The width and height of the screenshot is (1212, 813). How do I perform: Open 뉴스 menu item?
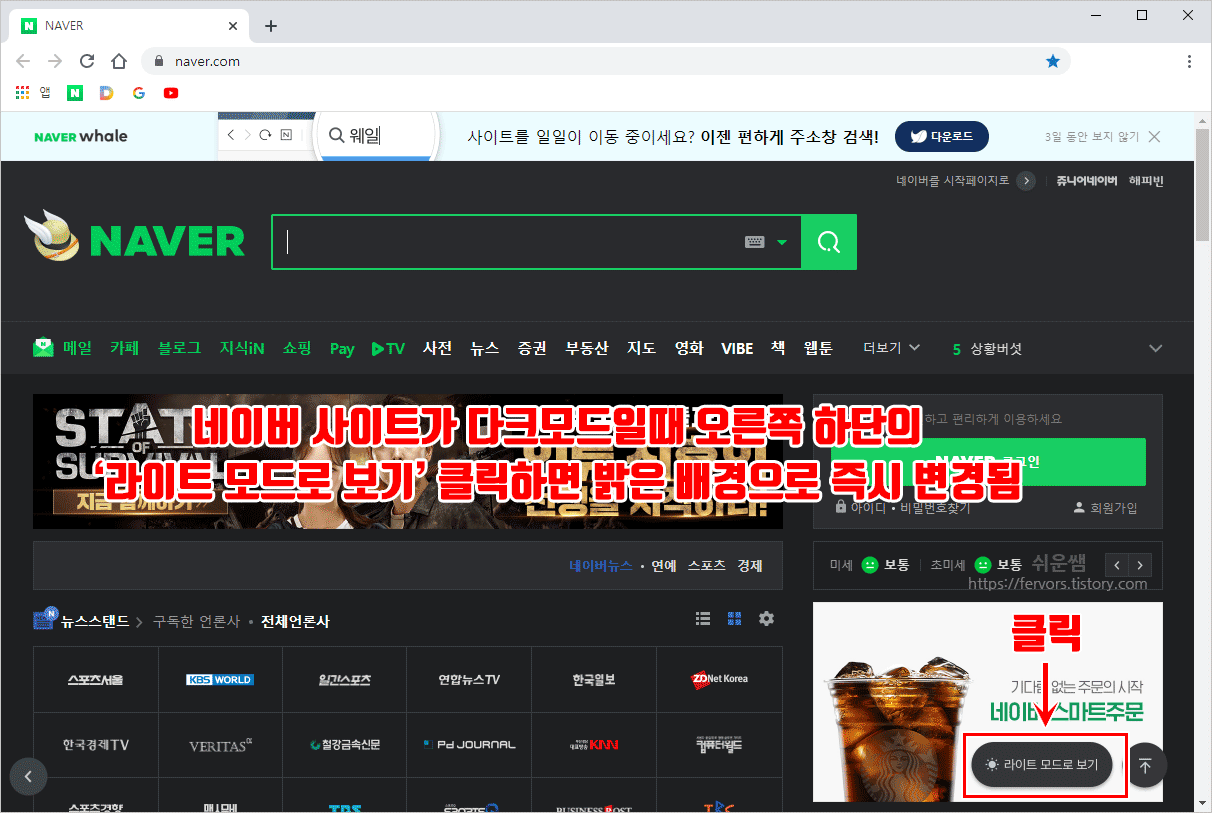(485, 348)
